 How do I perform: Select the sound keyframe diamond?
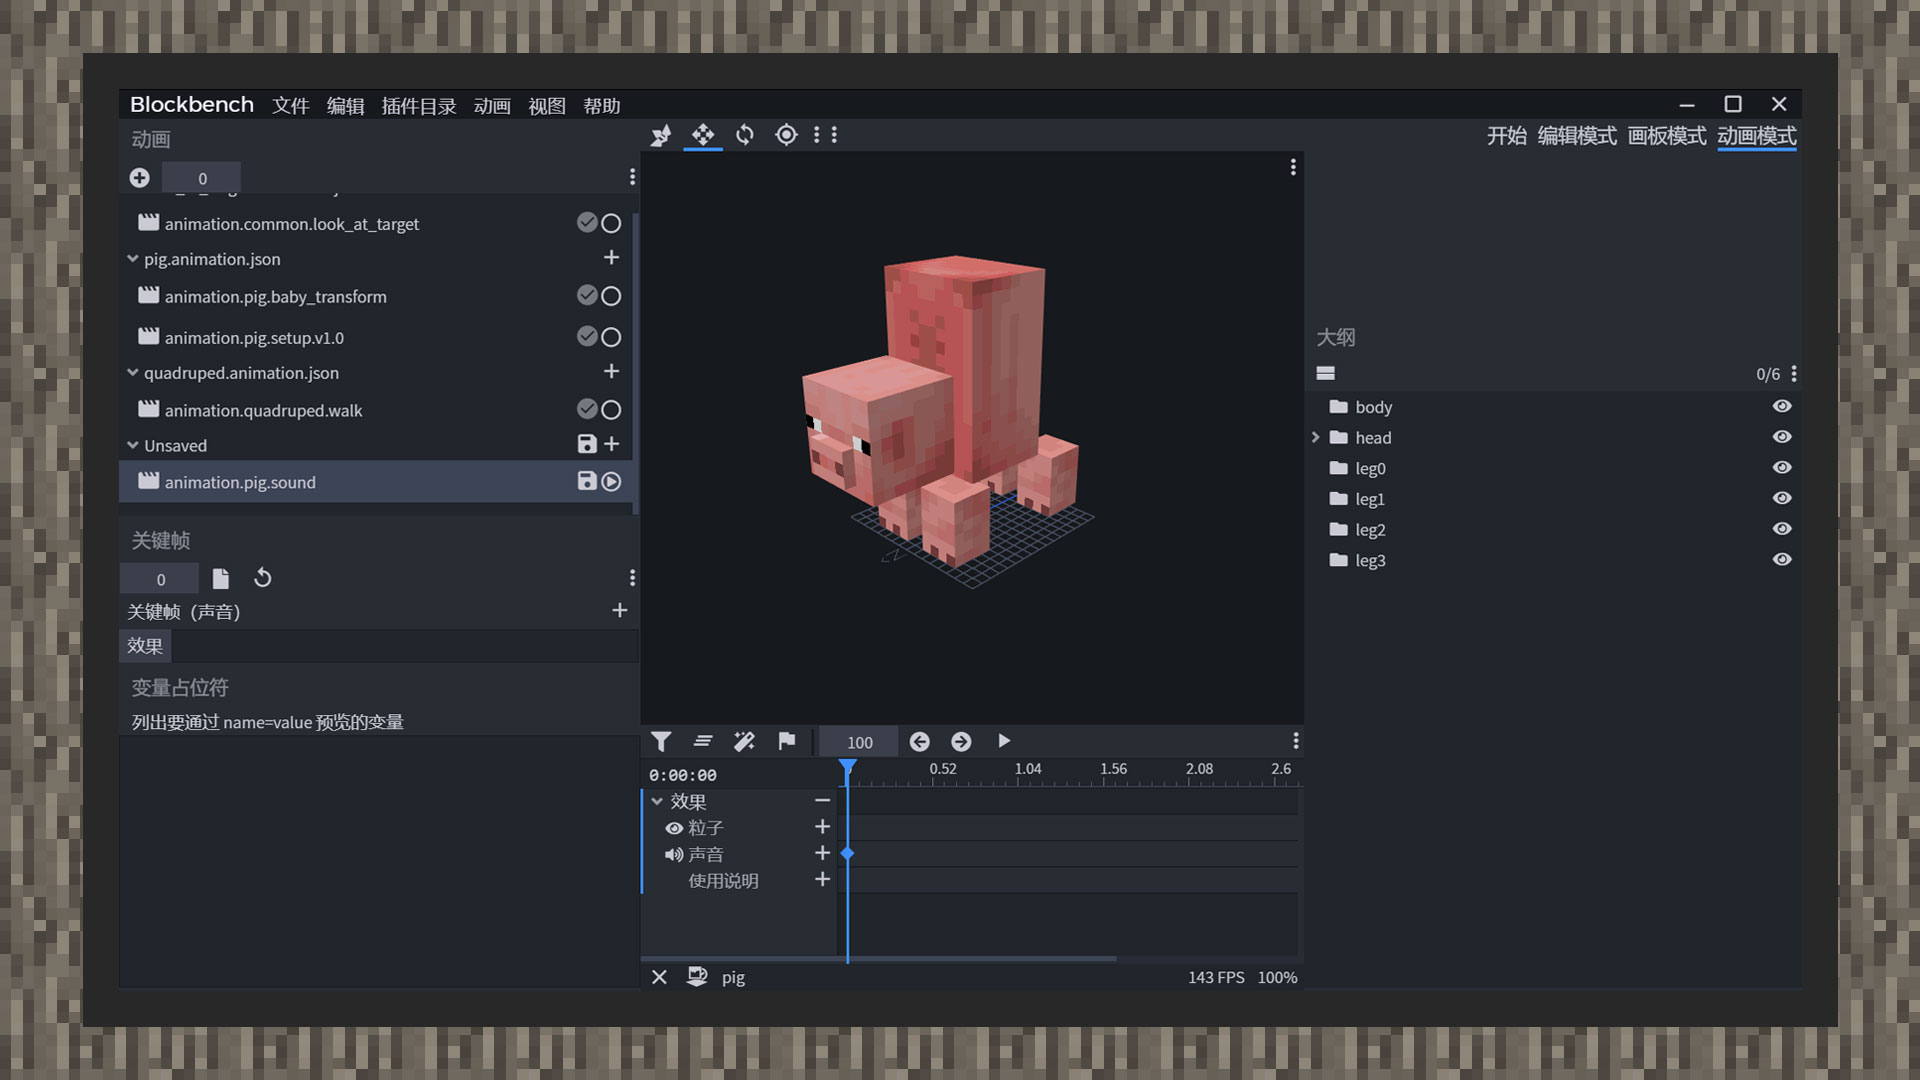(x=848, y=853)
